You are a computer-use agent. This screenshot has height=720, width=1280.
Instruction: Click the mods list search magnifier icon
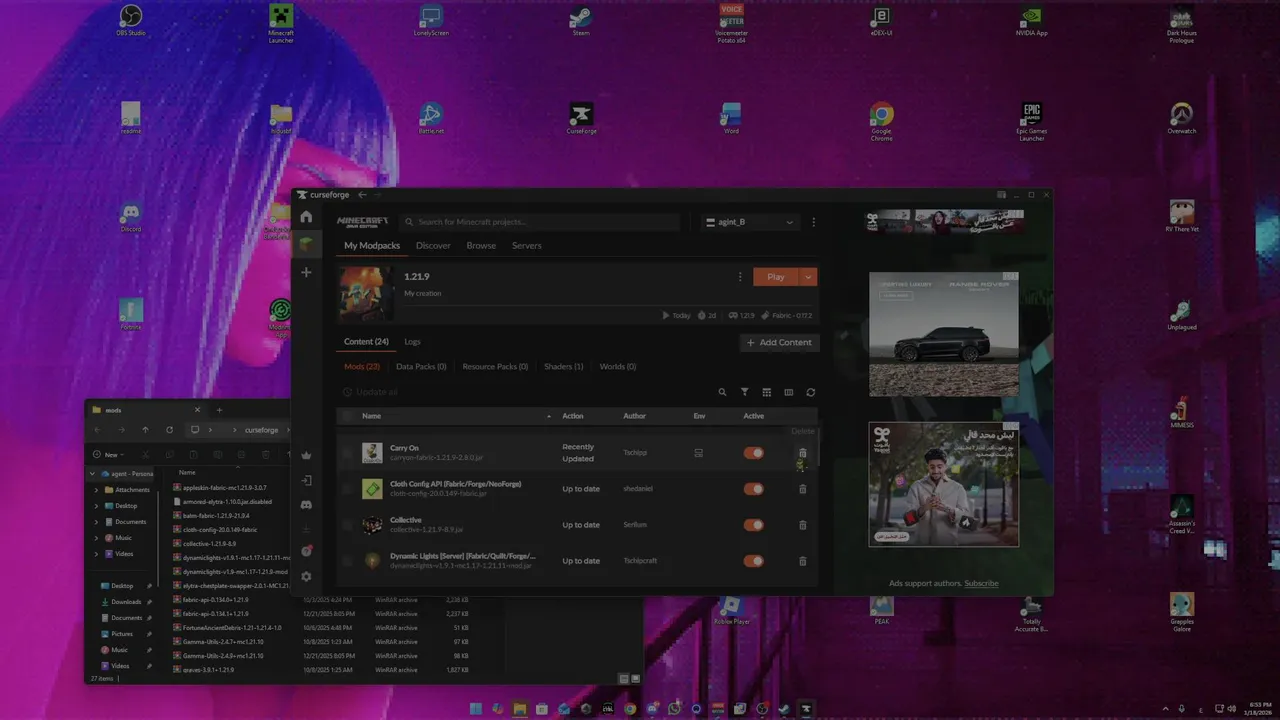pyautogui.click(x=722, y=392)
